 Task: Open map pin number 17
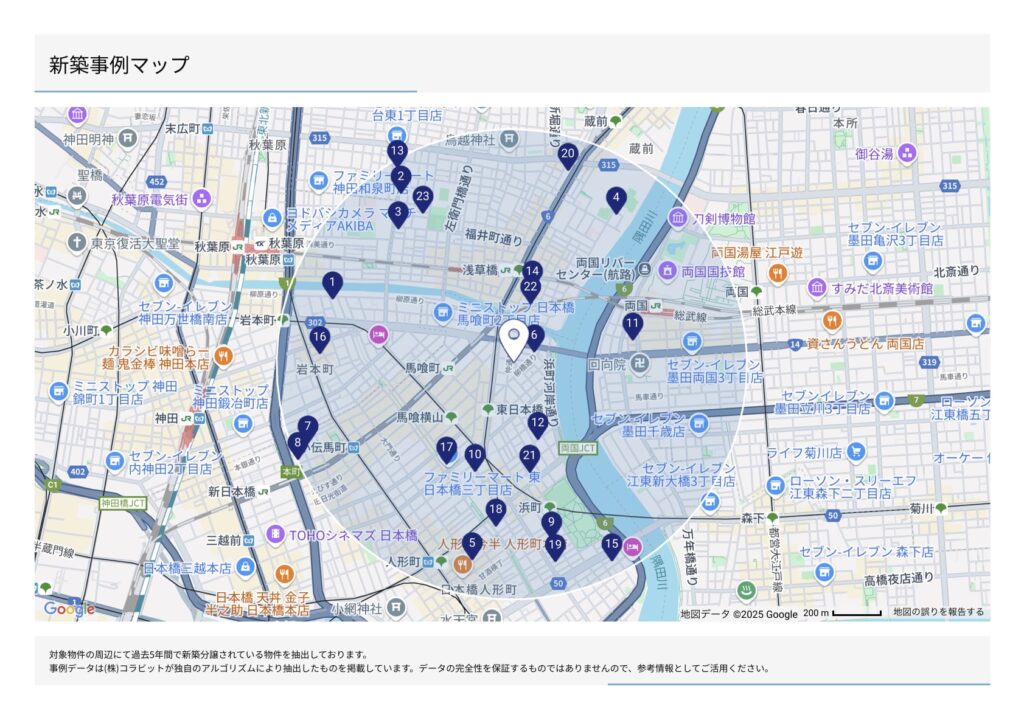point(446,449)
